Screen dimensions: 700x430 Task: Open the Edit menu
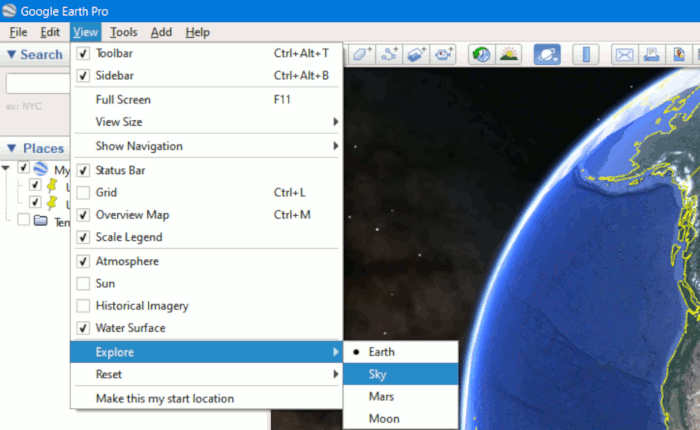[50, 32]
